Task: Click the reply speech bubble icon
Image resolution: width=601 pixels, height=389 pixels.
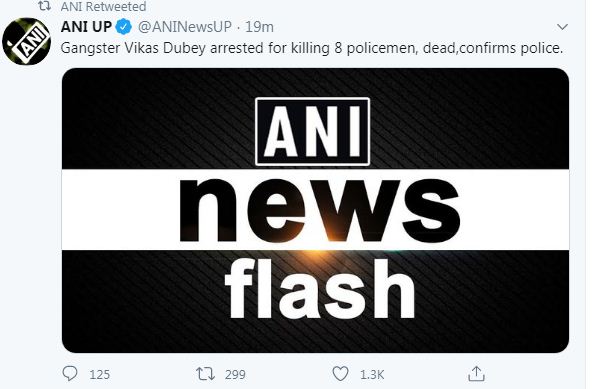Action: 70,373
